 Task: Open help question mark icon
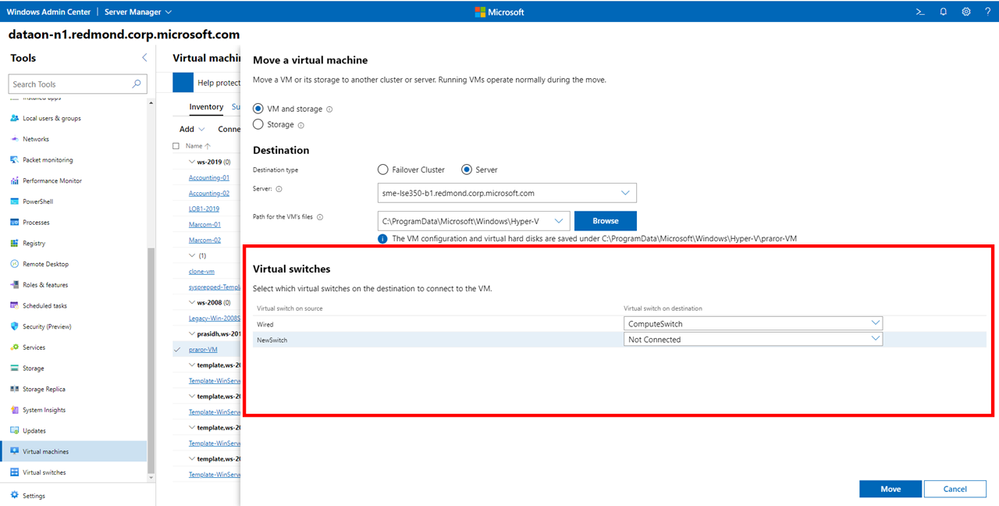click(x=988, y=11)
